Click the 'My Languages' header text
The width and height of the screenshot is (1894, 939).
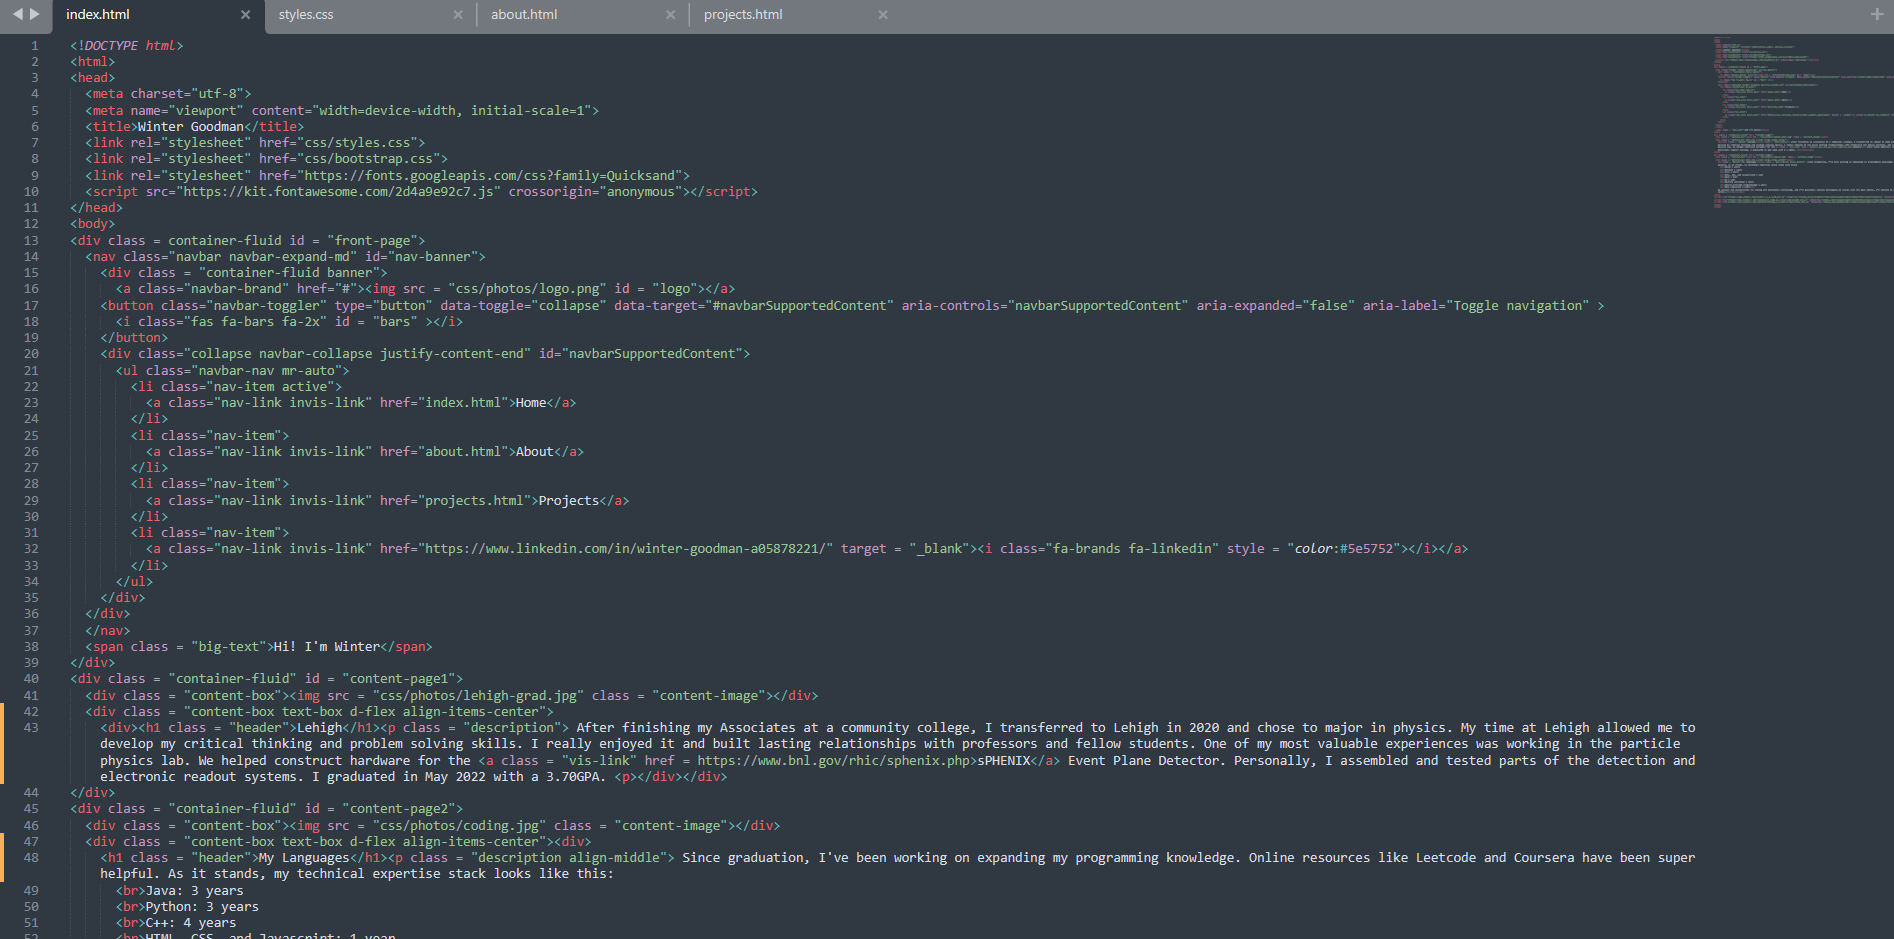pyautogui.click(x=304, y=858)
